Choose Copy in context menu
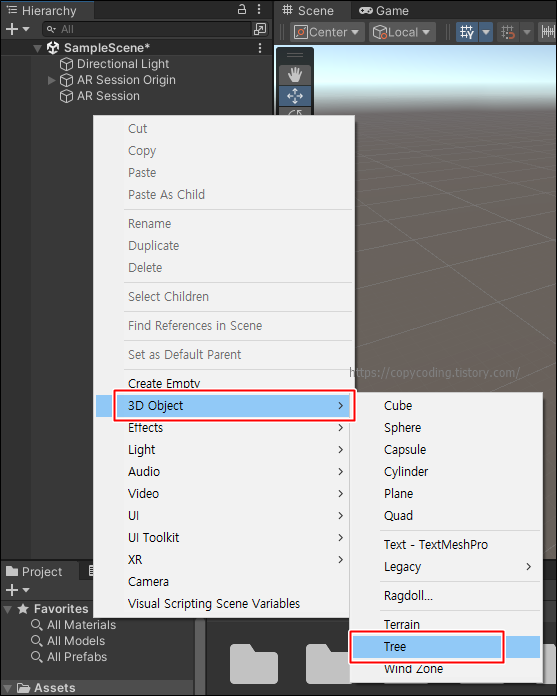557x696 pixels. click(225, 151)
